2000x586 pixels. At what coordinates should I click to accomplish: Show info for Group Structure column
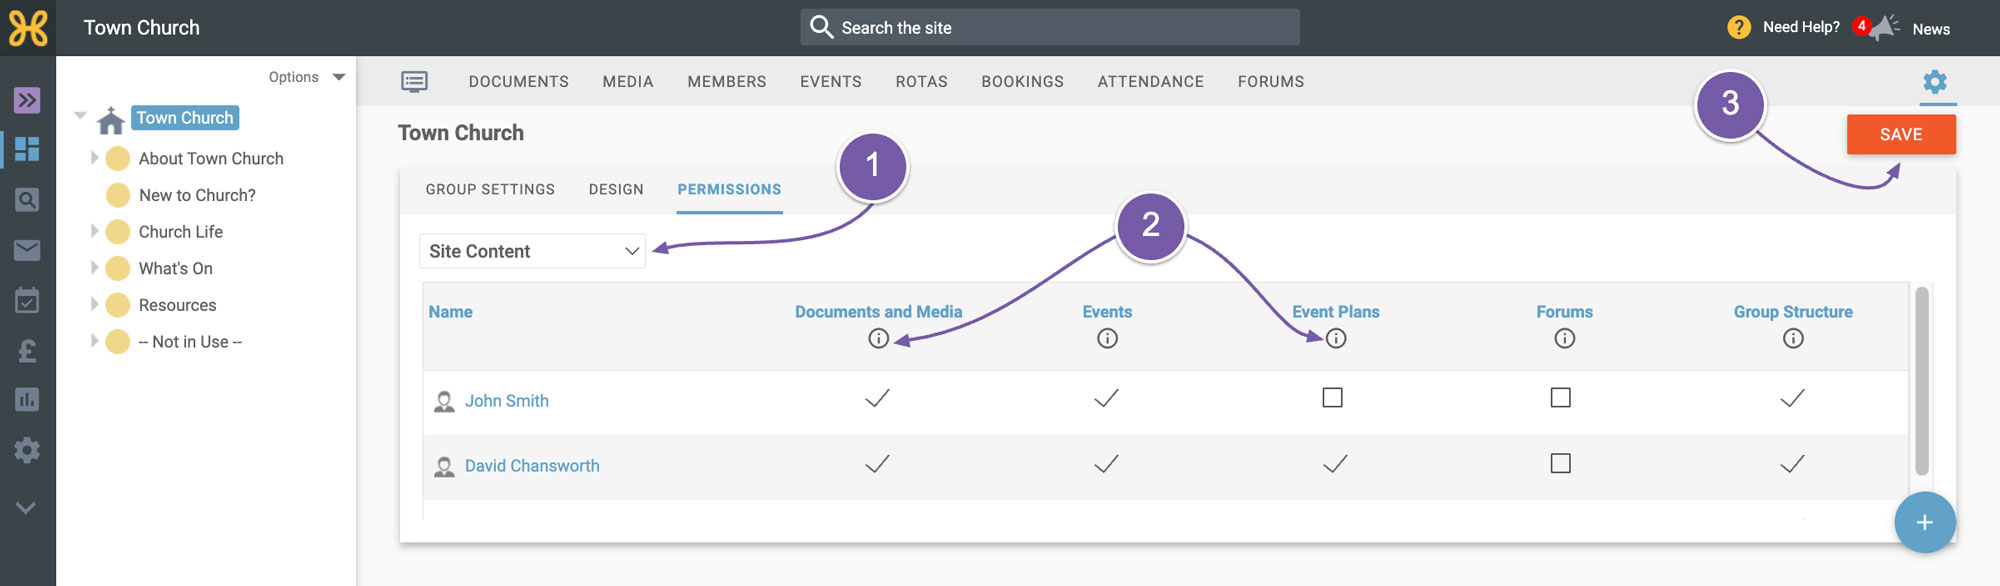[x=1793, y=339]
